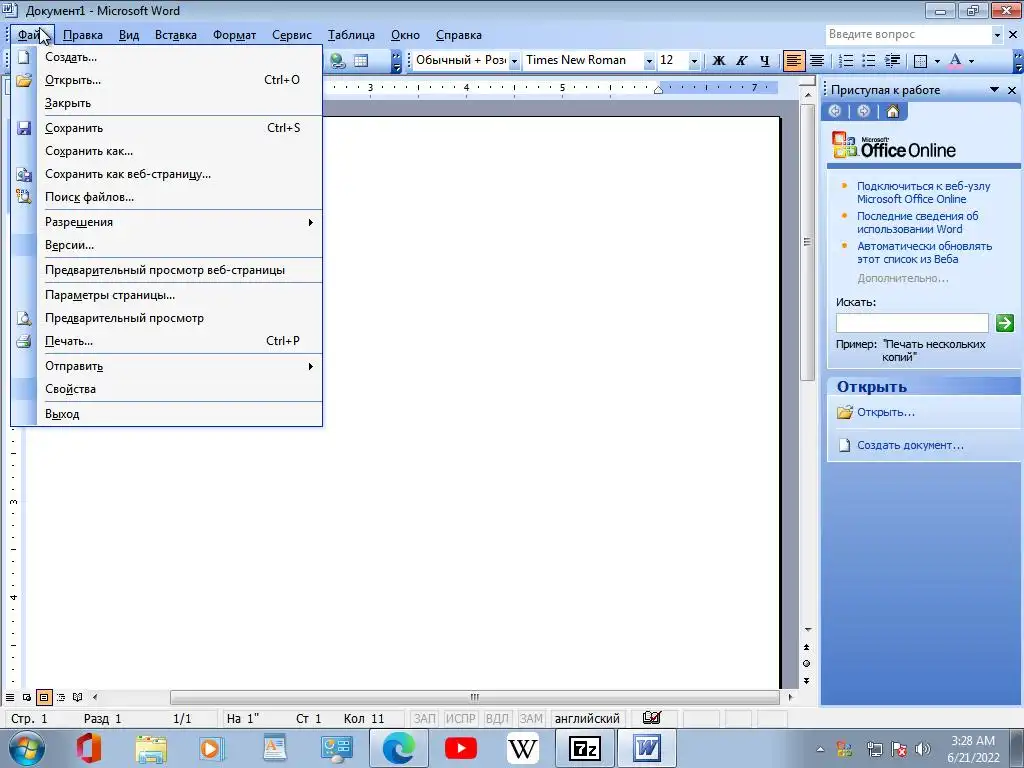Click the font color A icon
The width and height of the screenshot is (1024, 768).
point(955,61)
